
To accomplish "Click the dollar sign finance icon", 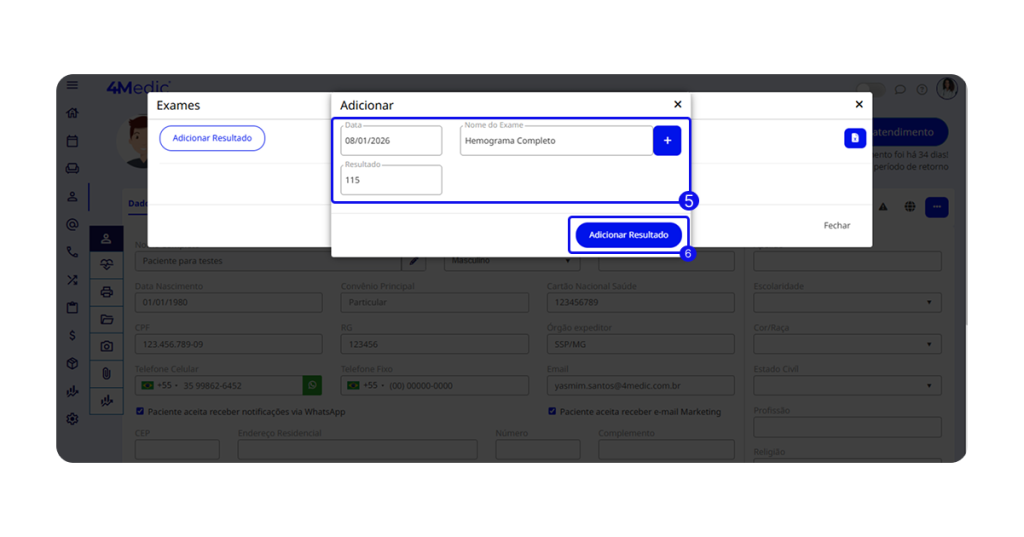I will [72, 336].
